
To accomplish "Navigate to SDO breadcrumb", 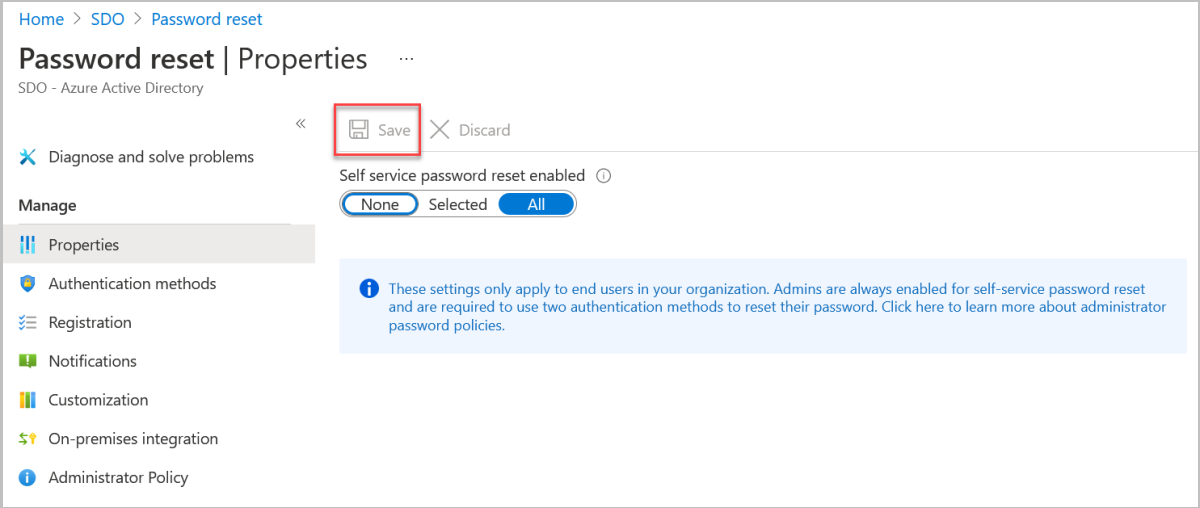I will pyautogui.click(x=108, y=19).
